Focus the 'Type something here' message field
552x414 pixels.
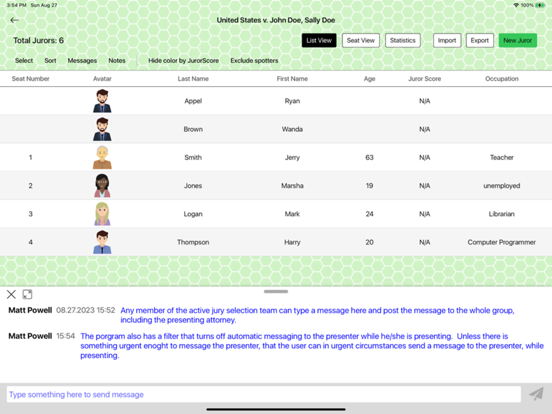pyautogui.click(x=264, y=394)
